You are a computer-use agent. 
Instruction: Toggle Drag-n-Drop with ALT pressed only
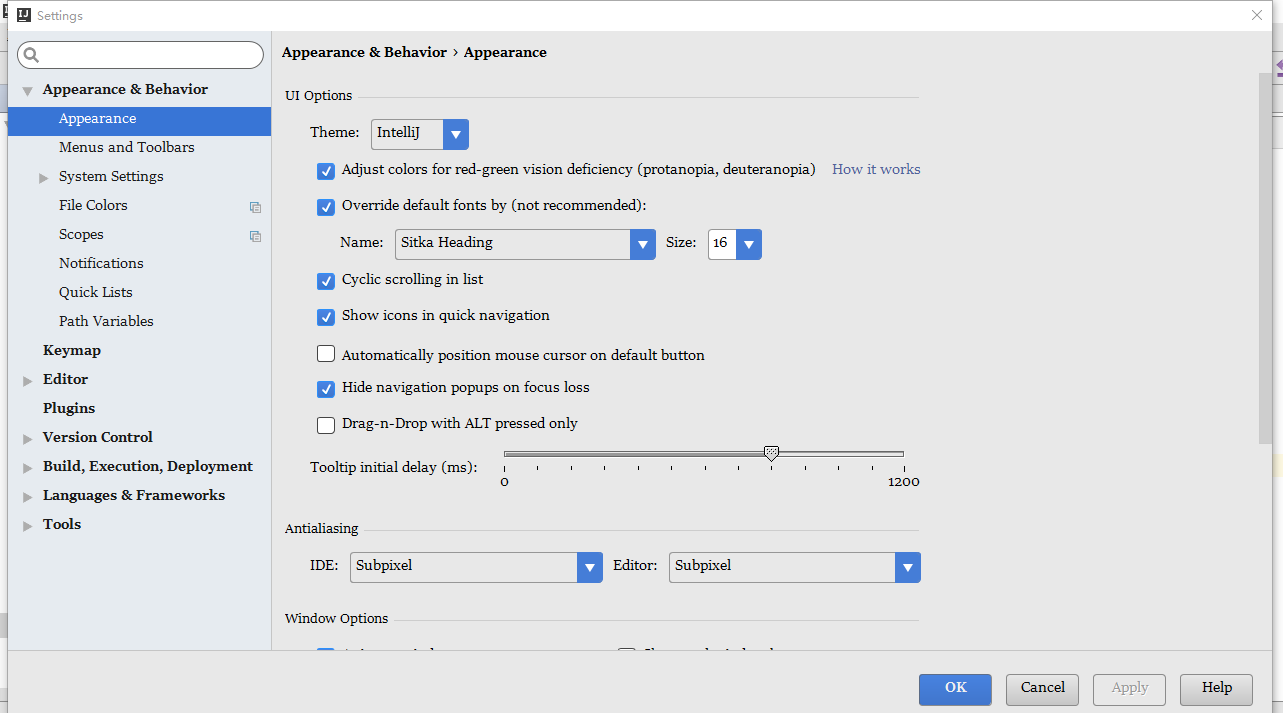point(326,425)
